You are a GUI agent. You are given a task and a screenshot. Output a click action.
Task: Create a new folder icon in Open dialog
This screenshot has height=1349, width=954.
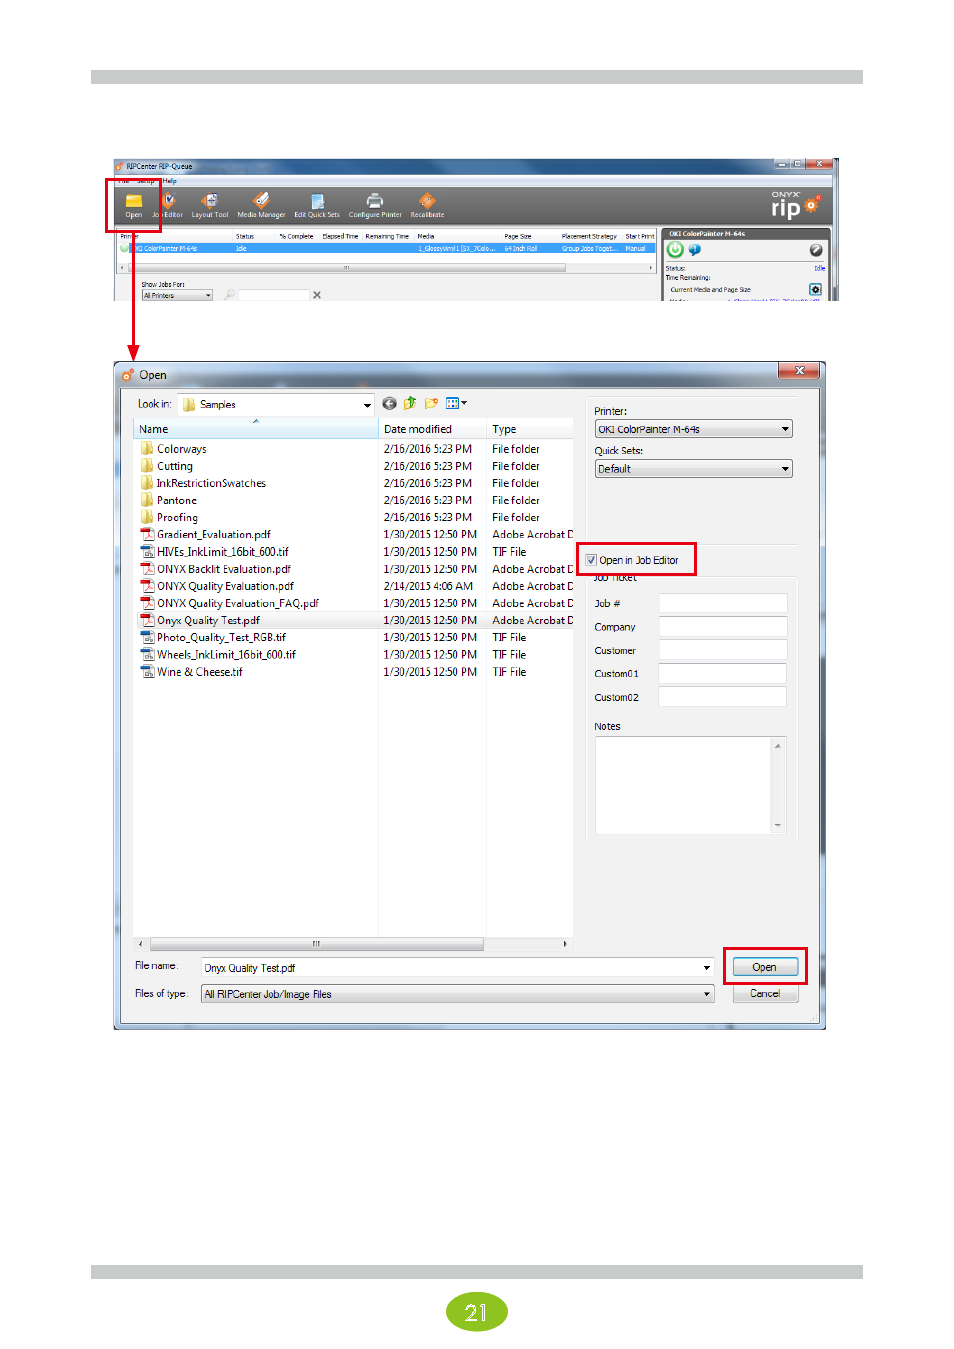pyautogui.click(x=431, y=404)
